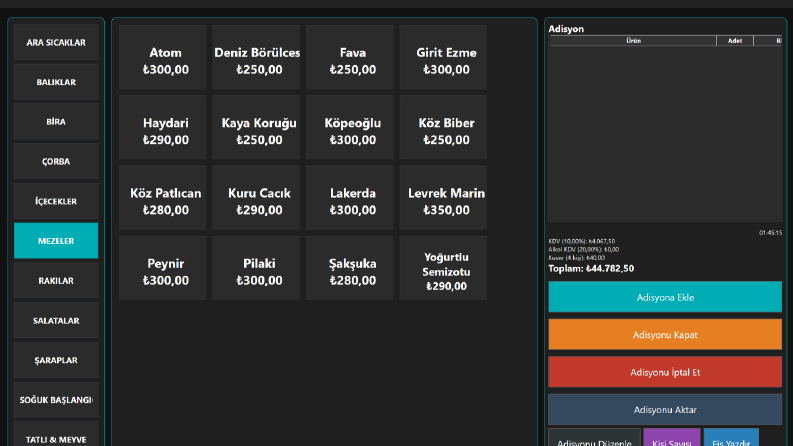
Task: Add Atom meze to the order
Action: pos(162,57)
